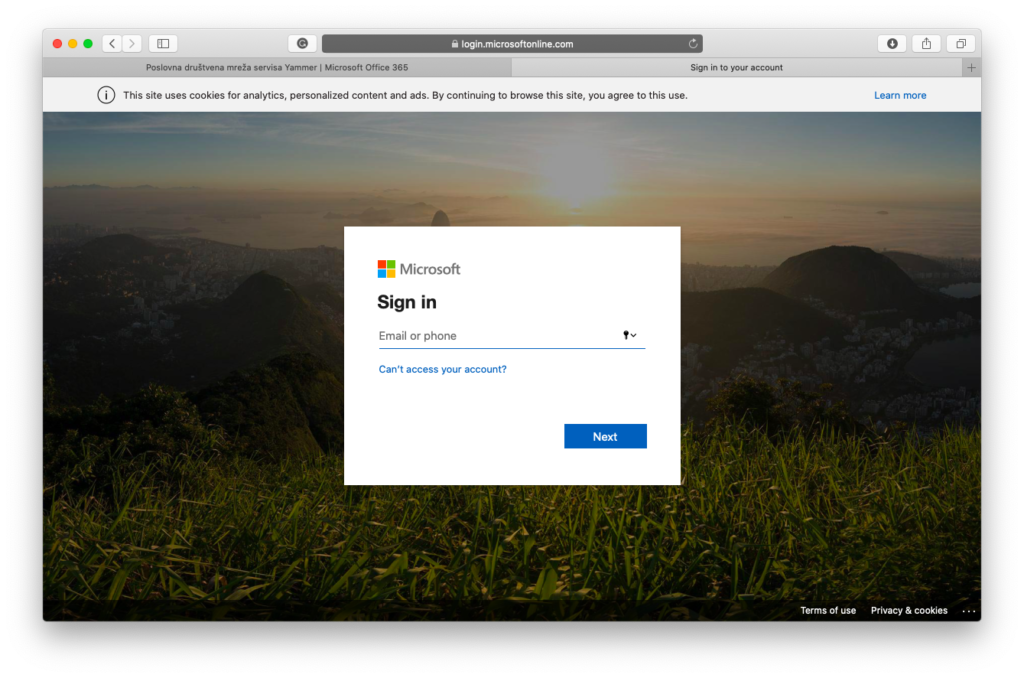Open the 'Can't access your account?' link
The height and width of the screenshot is (678, 1024).
click(x=442, y=369)
